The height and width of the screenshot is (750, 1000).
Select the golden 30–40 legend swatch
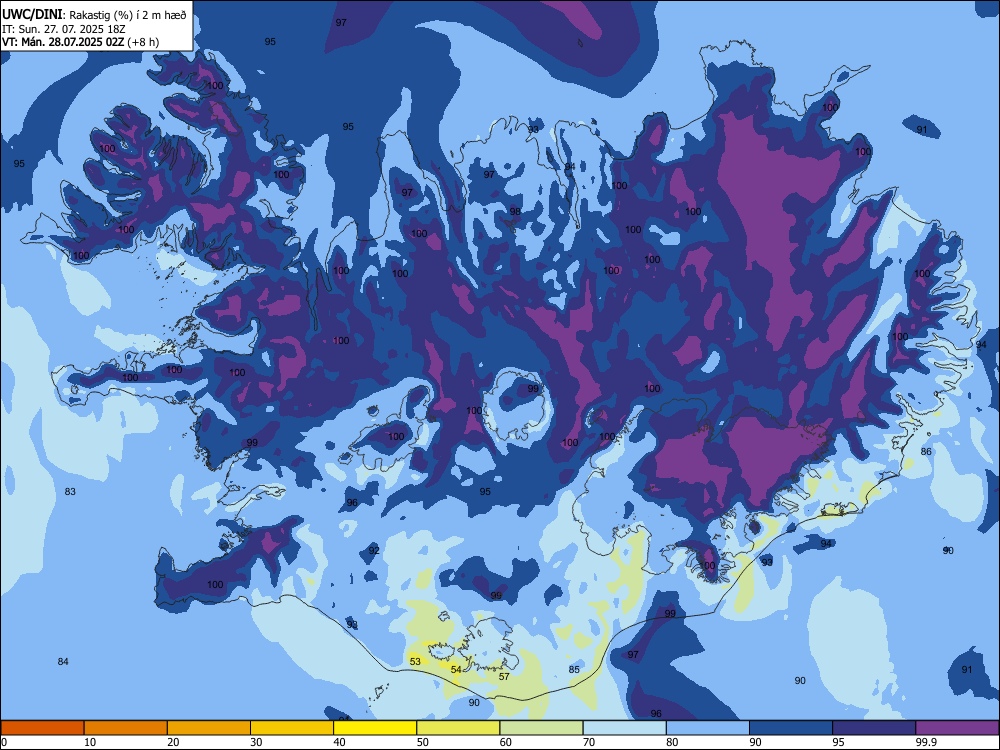click(x=292, y=728)
